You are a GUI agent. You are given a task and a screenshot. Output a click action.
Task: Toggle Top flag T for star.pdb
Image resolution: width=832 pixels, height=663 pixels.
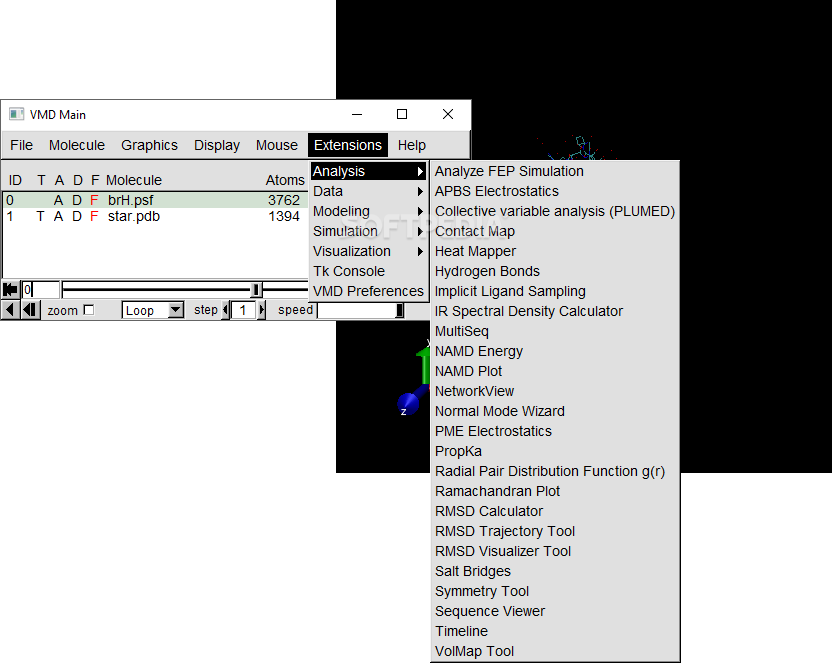(40, 216)
